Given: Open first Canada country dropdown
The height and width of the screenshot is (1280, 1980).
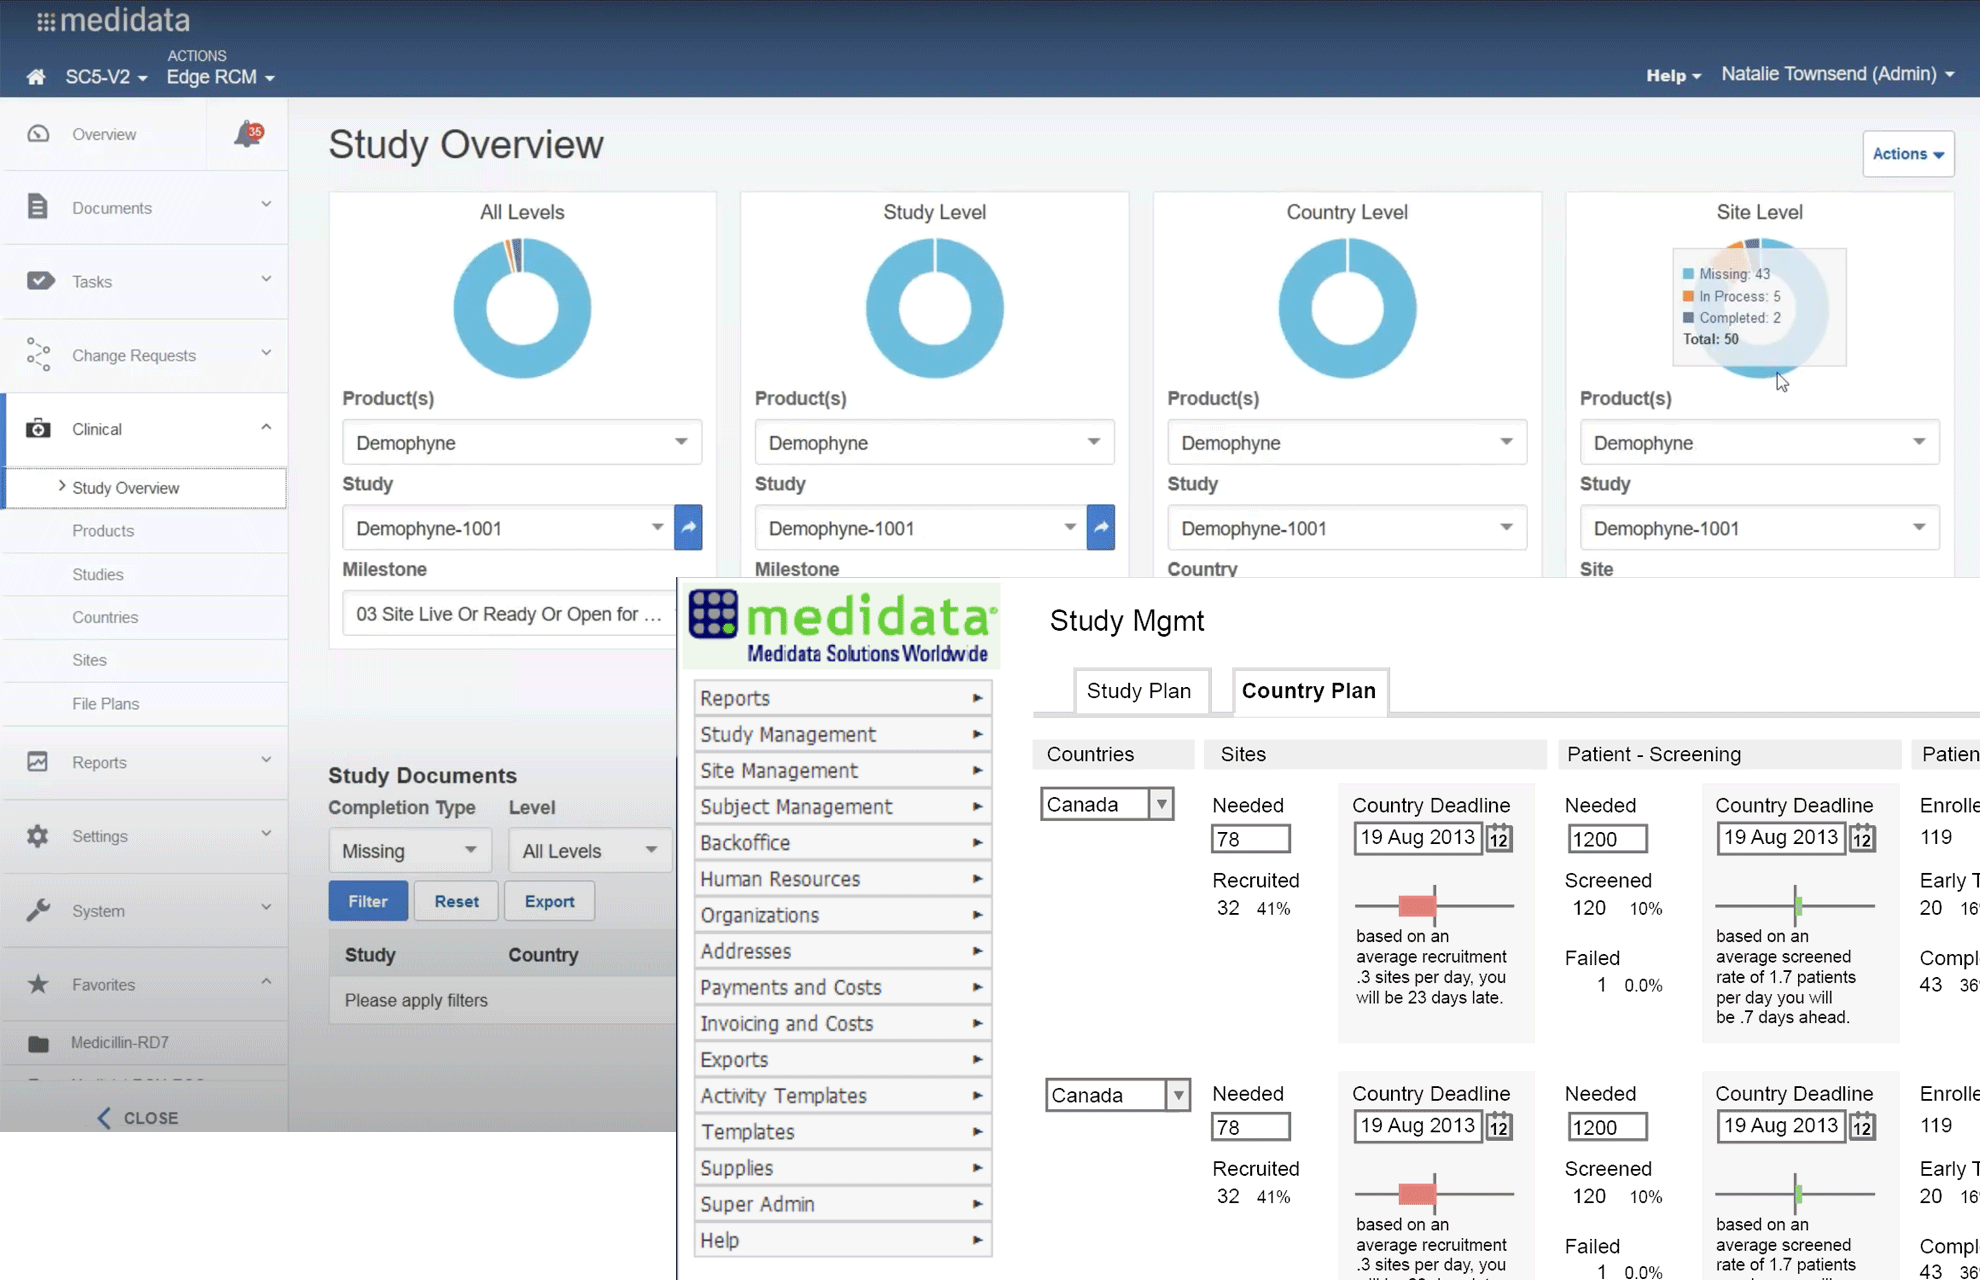Looking at the screenshot, I should [x=1107, y=804].
